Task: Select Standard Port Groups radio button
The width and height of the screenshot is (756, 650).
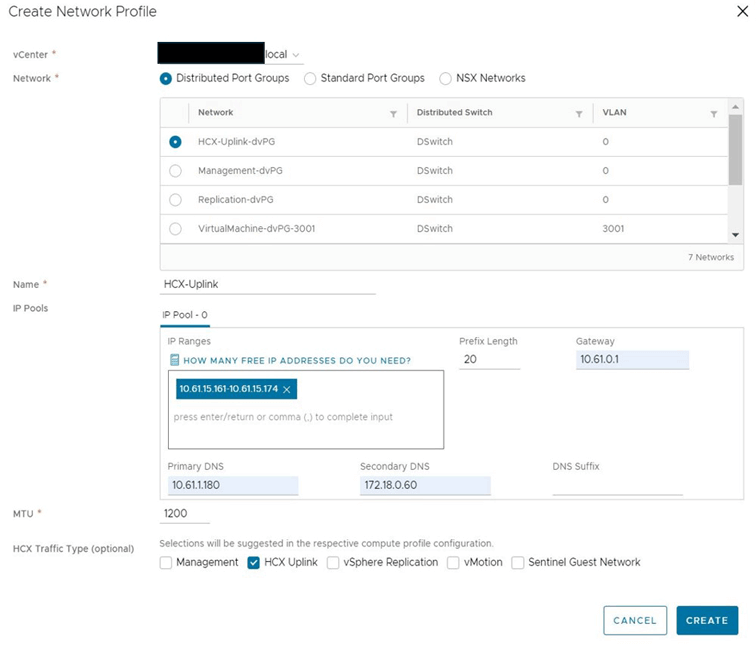Action: 310,79
